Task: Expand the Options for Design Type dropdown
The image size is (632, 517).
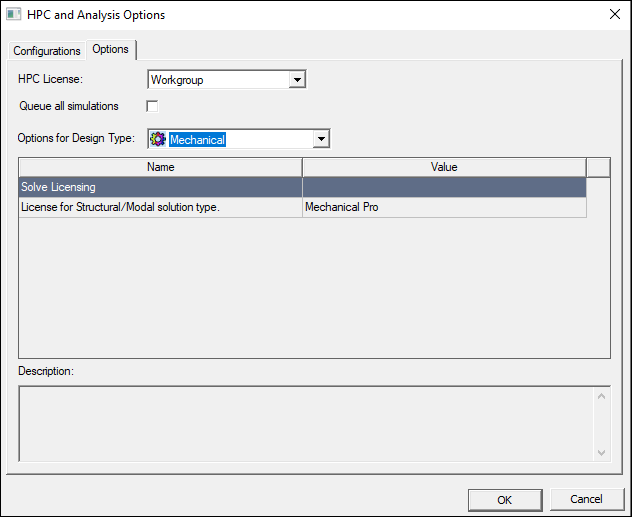Action: coord(321,139)
